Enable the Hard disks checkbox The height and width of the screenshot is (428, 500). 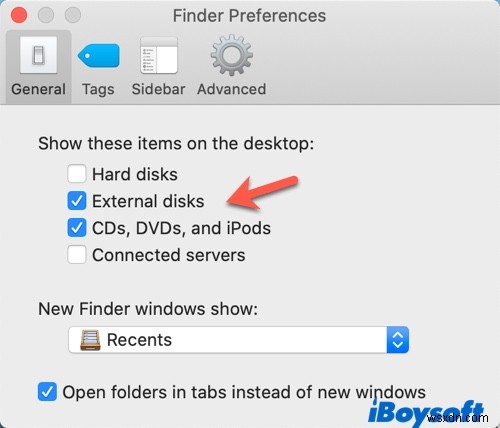(x=77, y=174)
